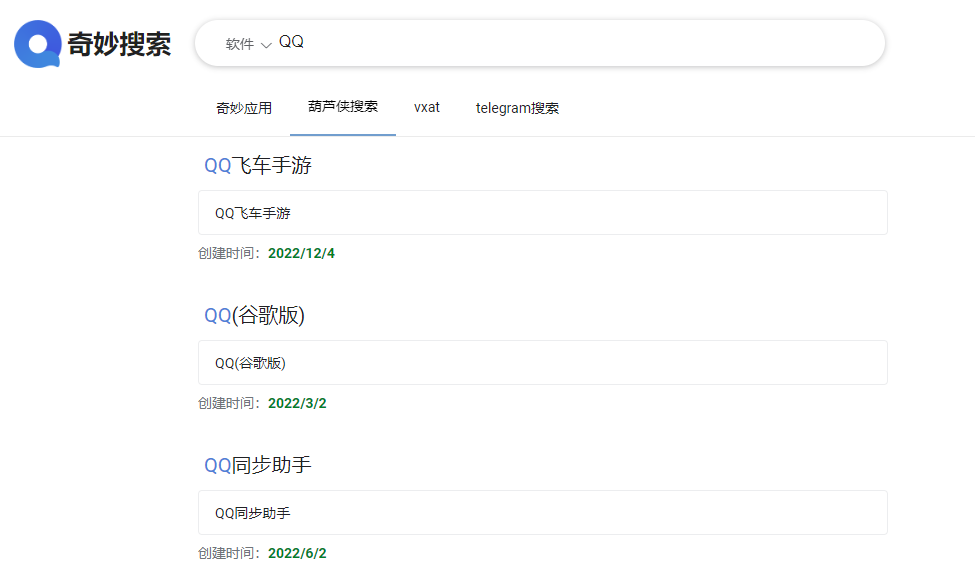Open the 软件 category dropdown
Image resolution: width=975 pixels, height=575 pixels.
pyautogui.click(x=248, y=44)
